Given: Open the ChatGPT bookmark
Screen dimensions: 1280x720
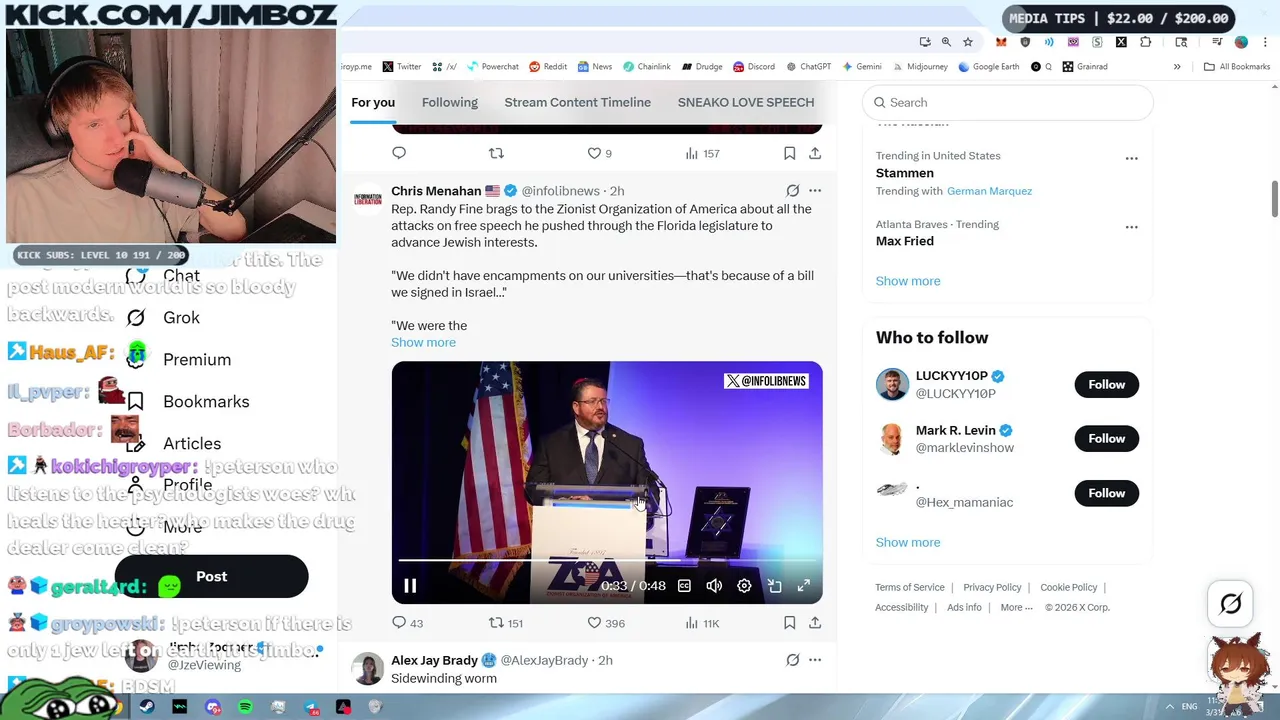Looking at the screenshot, I should tap(808, 67).
